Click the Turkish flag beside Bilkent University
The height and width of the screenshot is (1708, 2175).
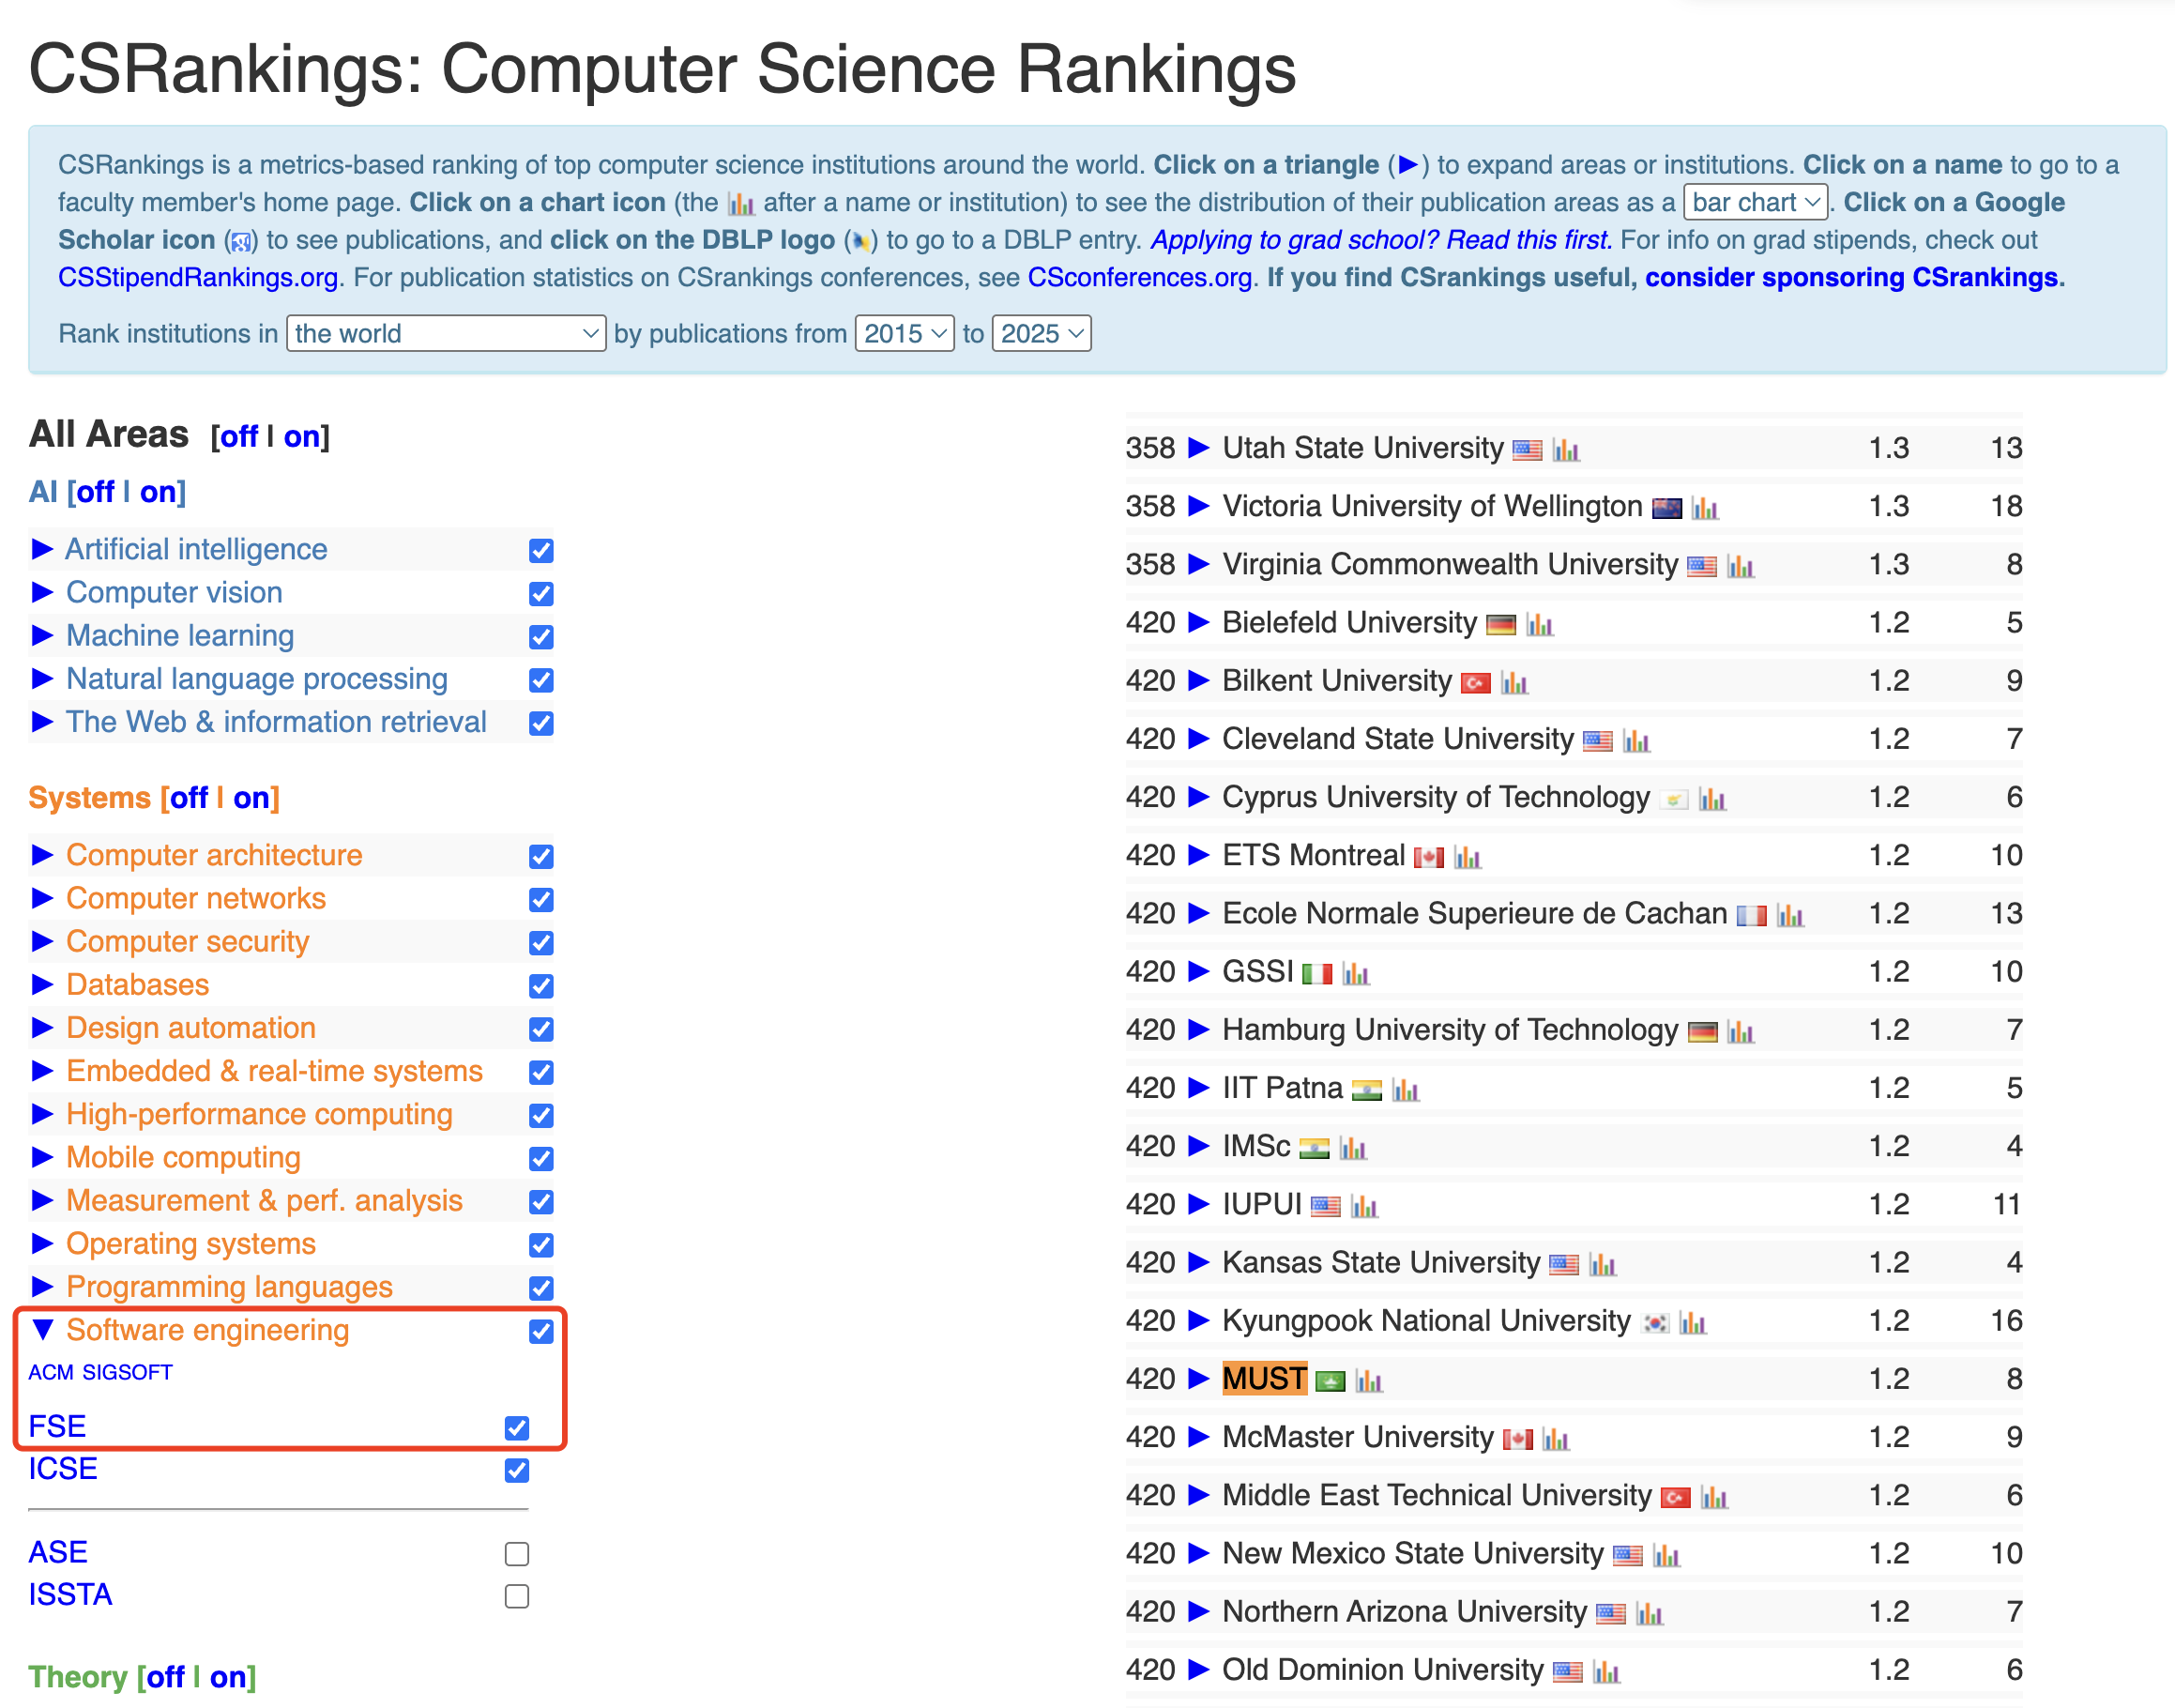(x=1476, y=683)
